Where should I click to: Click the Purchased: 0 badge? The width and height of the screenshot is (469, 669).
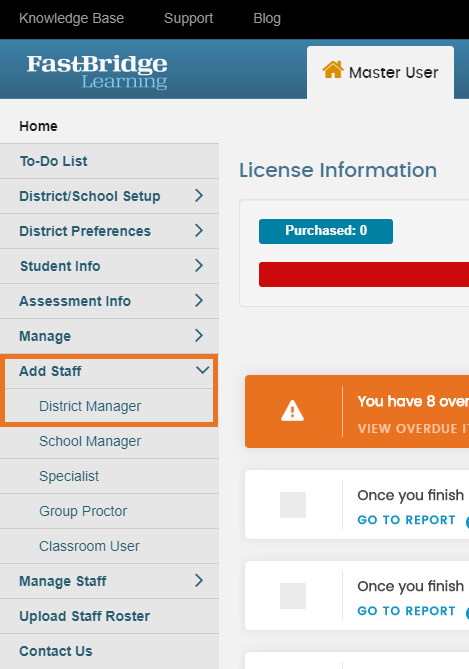point(326,231)
